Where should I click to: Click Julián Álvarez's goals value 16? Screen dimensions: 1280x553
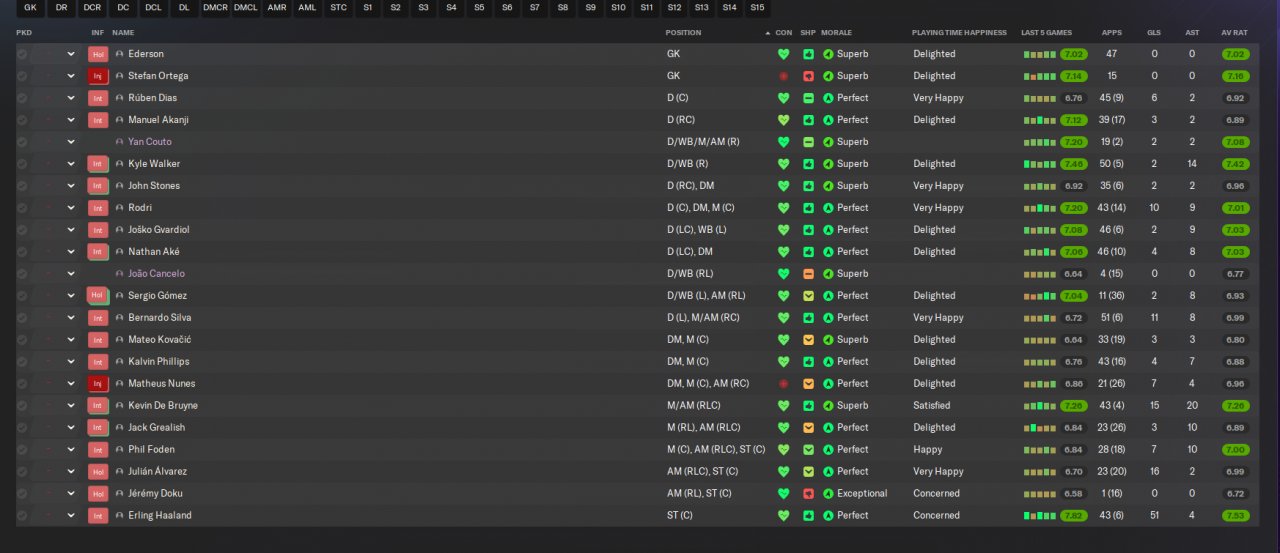point(1154,472)
